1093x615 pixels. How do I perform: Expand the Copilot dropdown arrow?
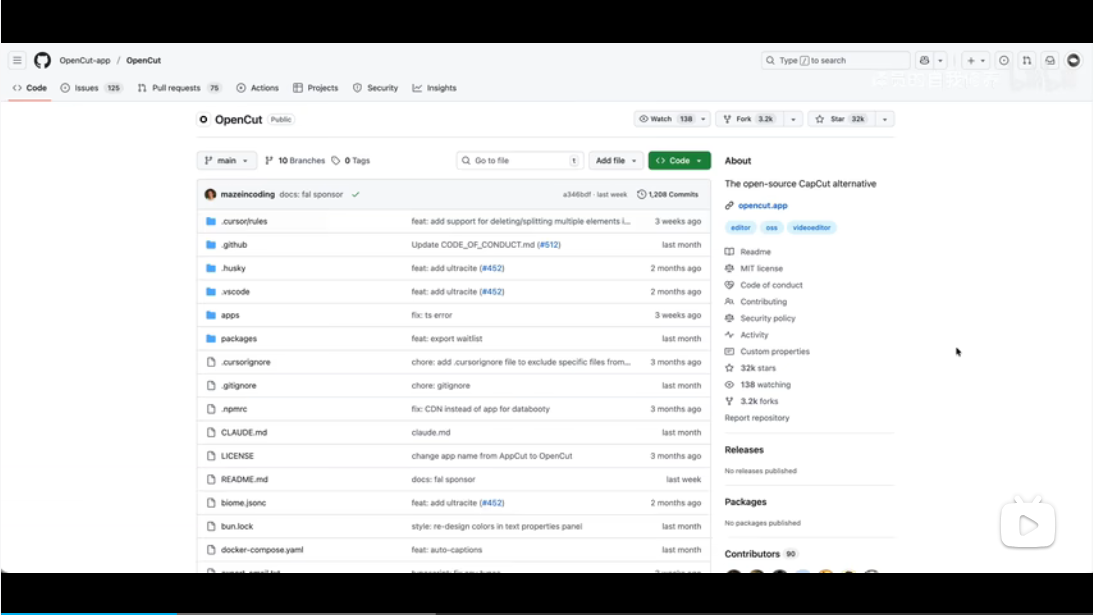pyautogui.click(x=940, y=61)
